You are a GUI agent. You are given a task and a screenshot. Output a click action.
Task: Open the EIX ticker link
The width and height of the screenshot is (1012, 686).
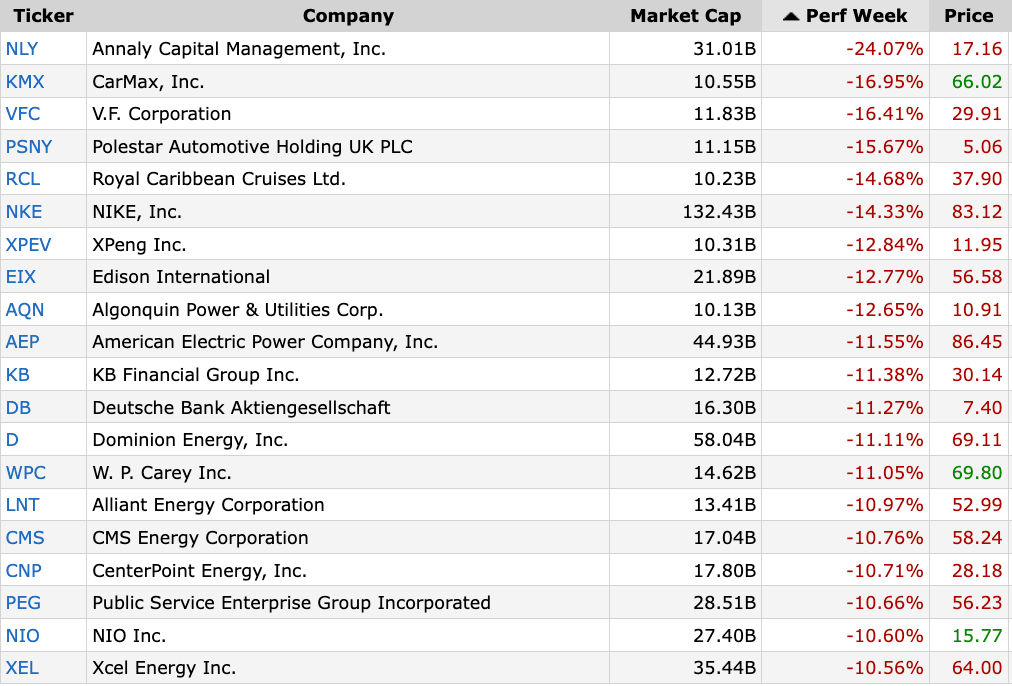pos(21,277)
